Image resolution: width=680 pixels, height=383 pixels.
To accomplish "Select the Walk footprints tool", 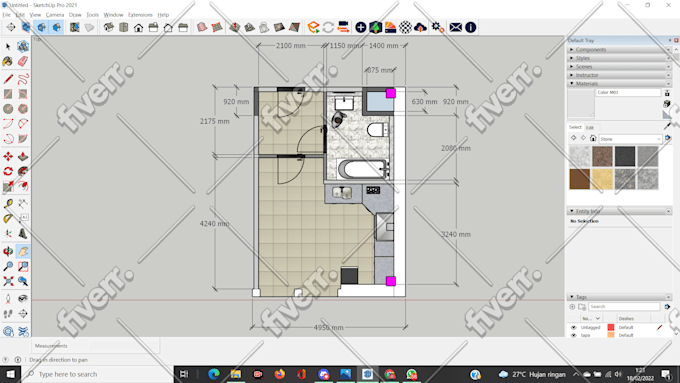I will (8, 313).
